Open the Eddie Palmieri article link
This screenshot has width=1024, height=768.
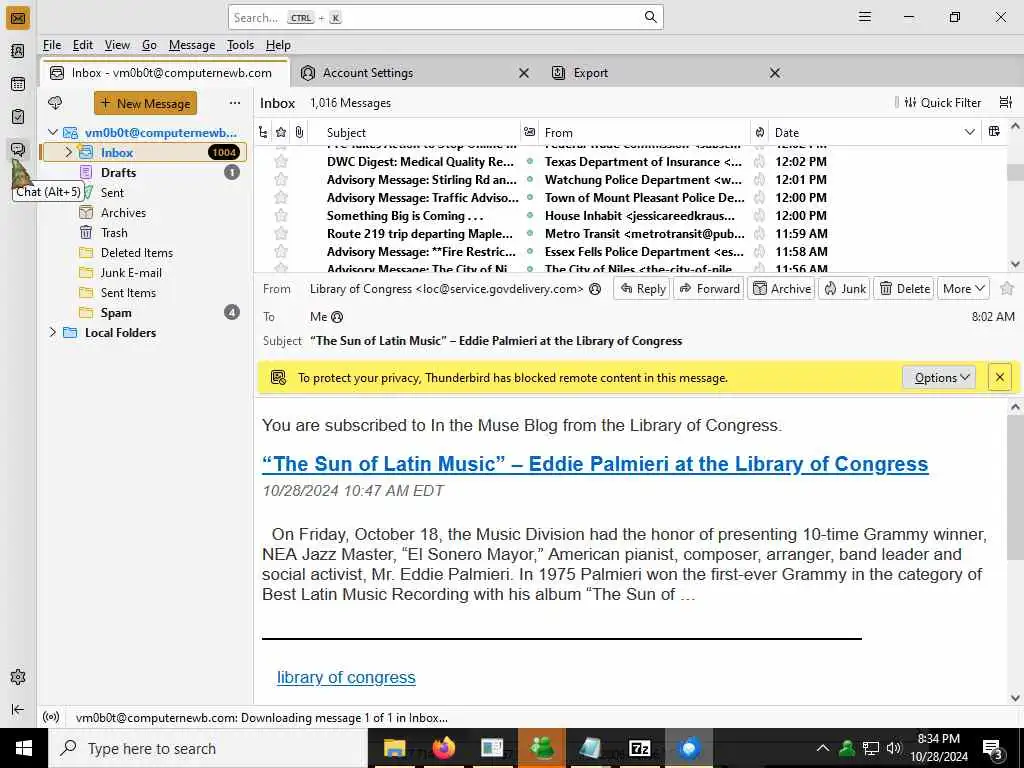(595, 464)
